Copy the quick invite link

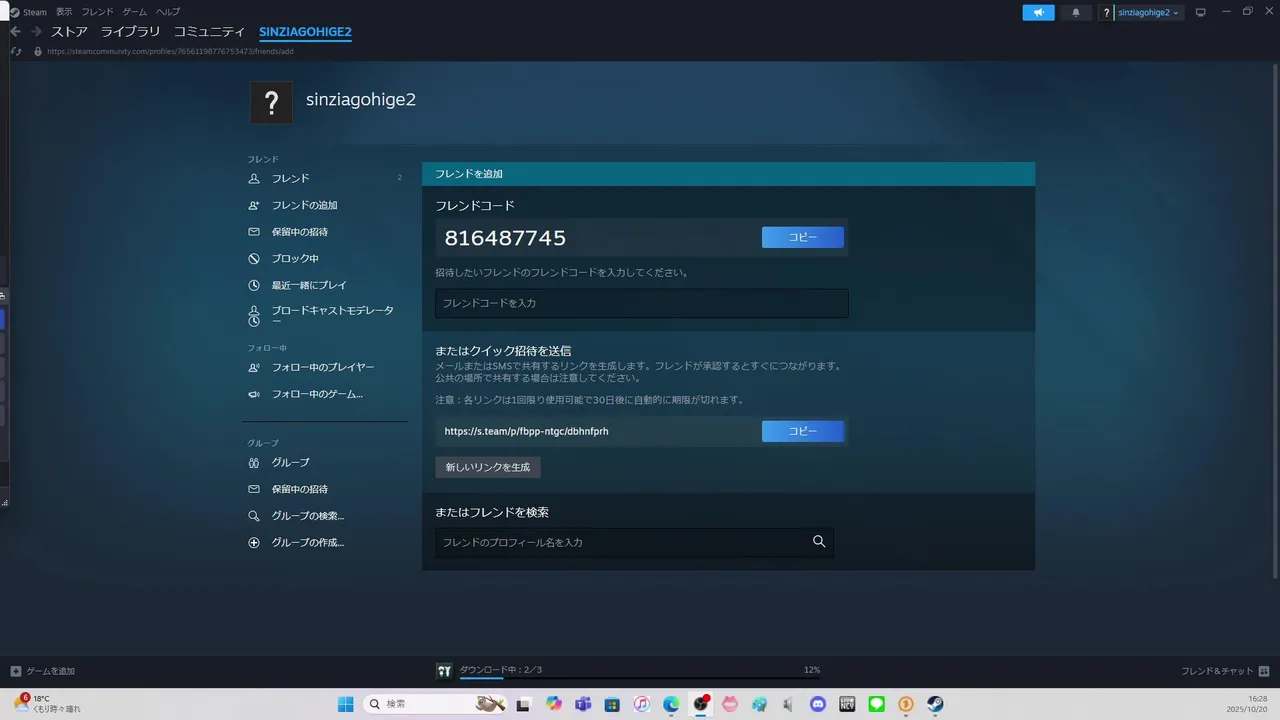tap(803, 431)
